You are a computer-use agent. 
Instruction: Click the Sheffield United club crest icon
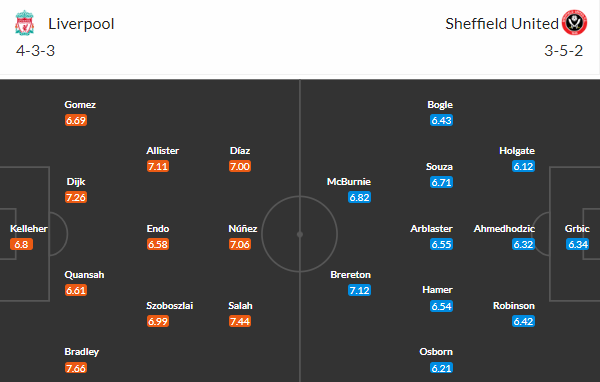point(574,23)
